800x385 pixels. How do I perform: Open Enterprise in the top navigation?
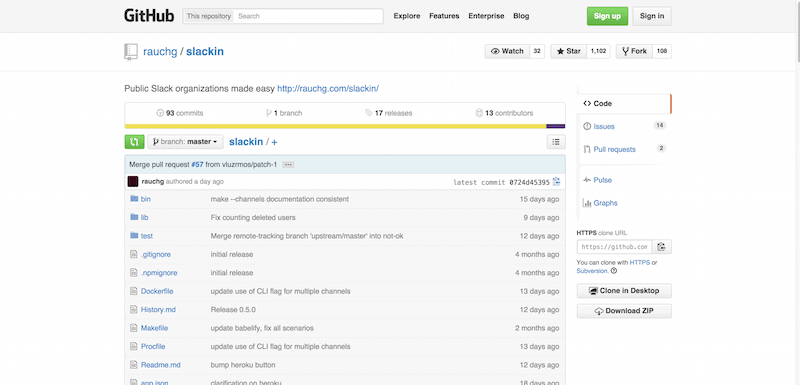point(486,16)
